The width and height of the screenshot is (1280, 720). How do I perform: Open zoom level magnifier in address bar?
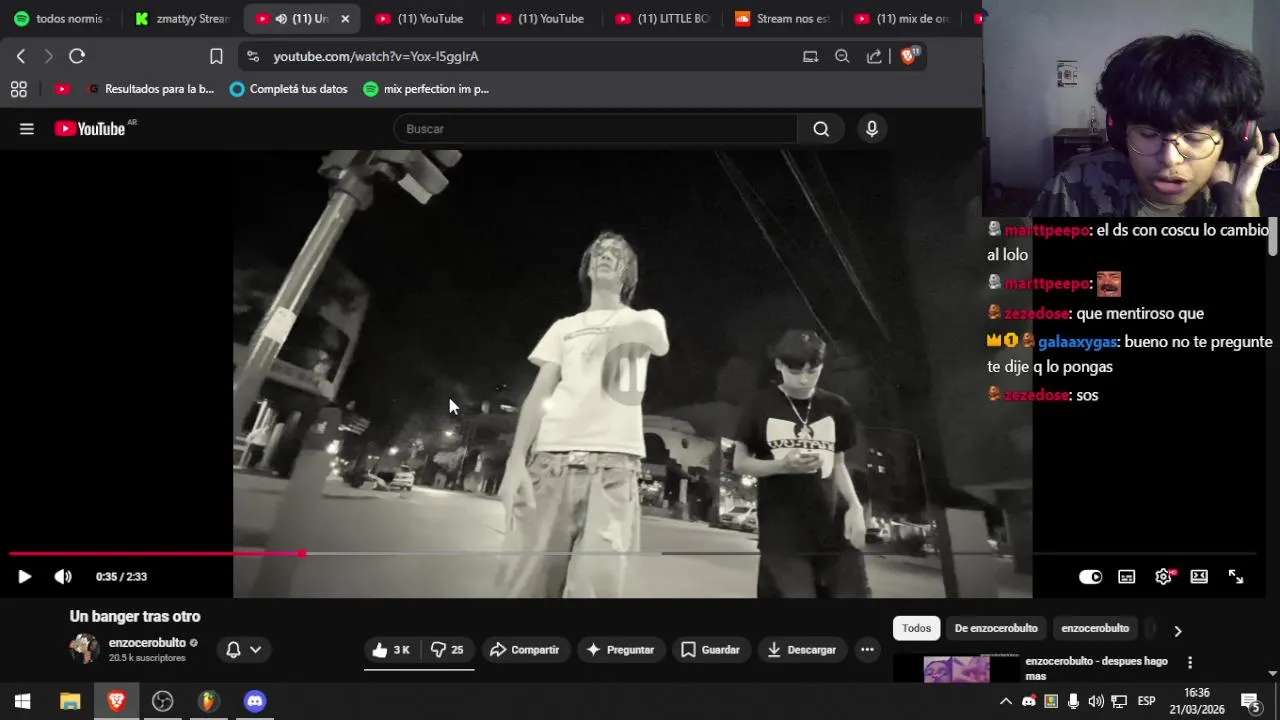tap(842, 57)
